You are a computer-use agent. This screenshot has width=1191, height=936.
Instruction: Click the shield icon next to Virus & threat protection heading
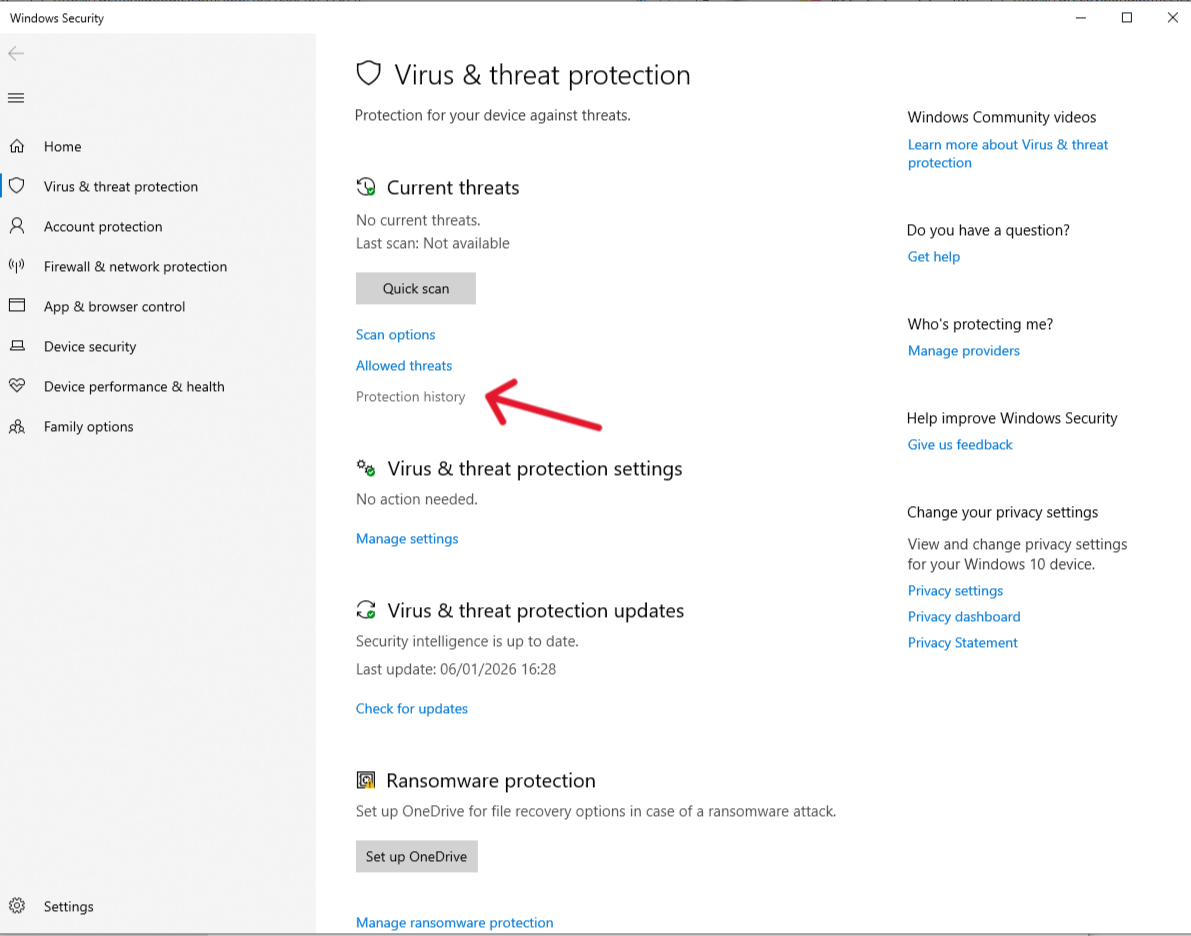[x=369, y=73]
